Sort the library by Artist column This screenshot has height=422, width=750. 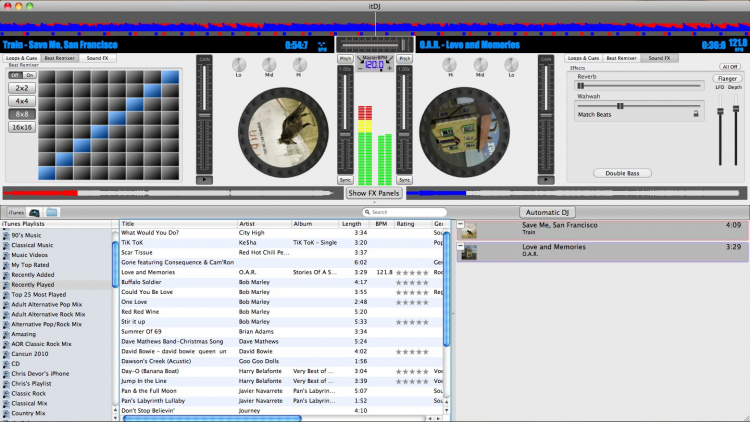point(264,223)
